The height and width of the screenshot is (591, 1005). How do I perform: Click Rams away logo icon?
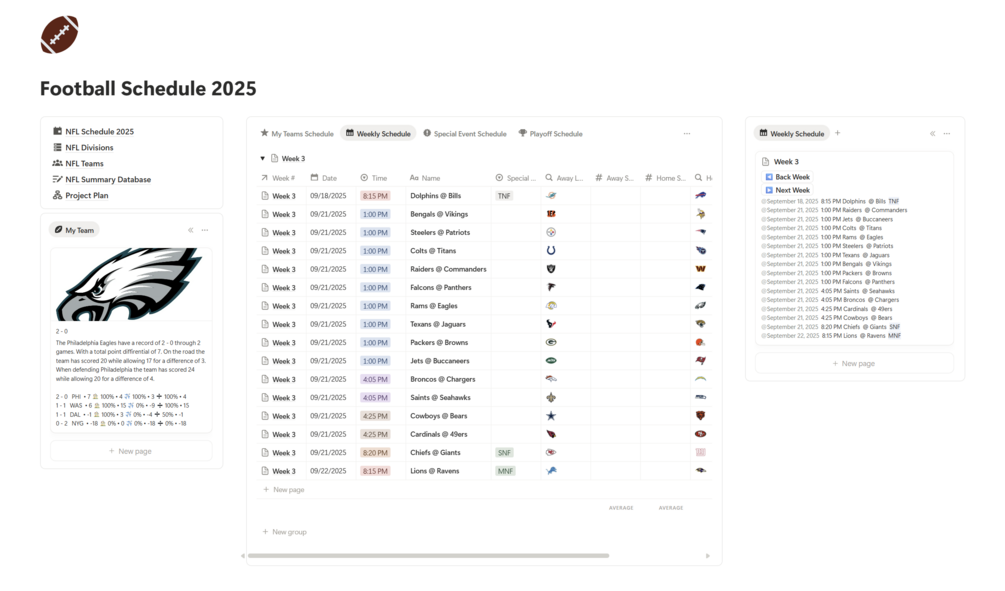coord(551,306)
